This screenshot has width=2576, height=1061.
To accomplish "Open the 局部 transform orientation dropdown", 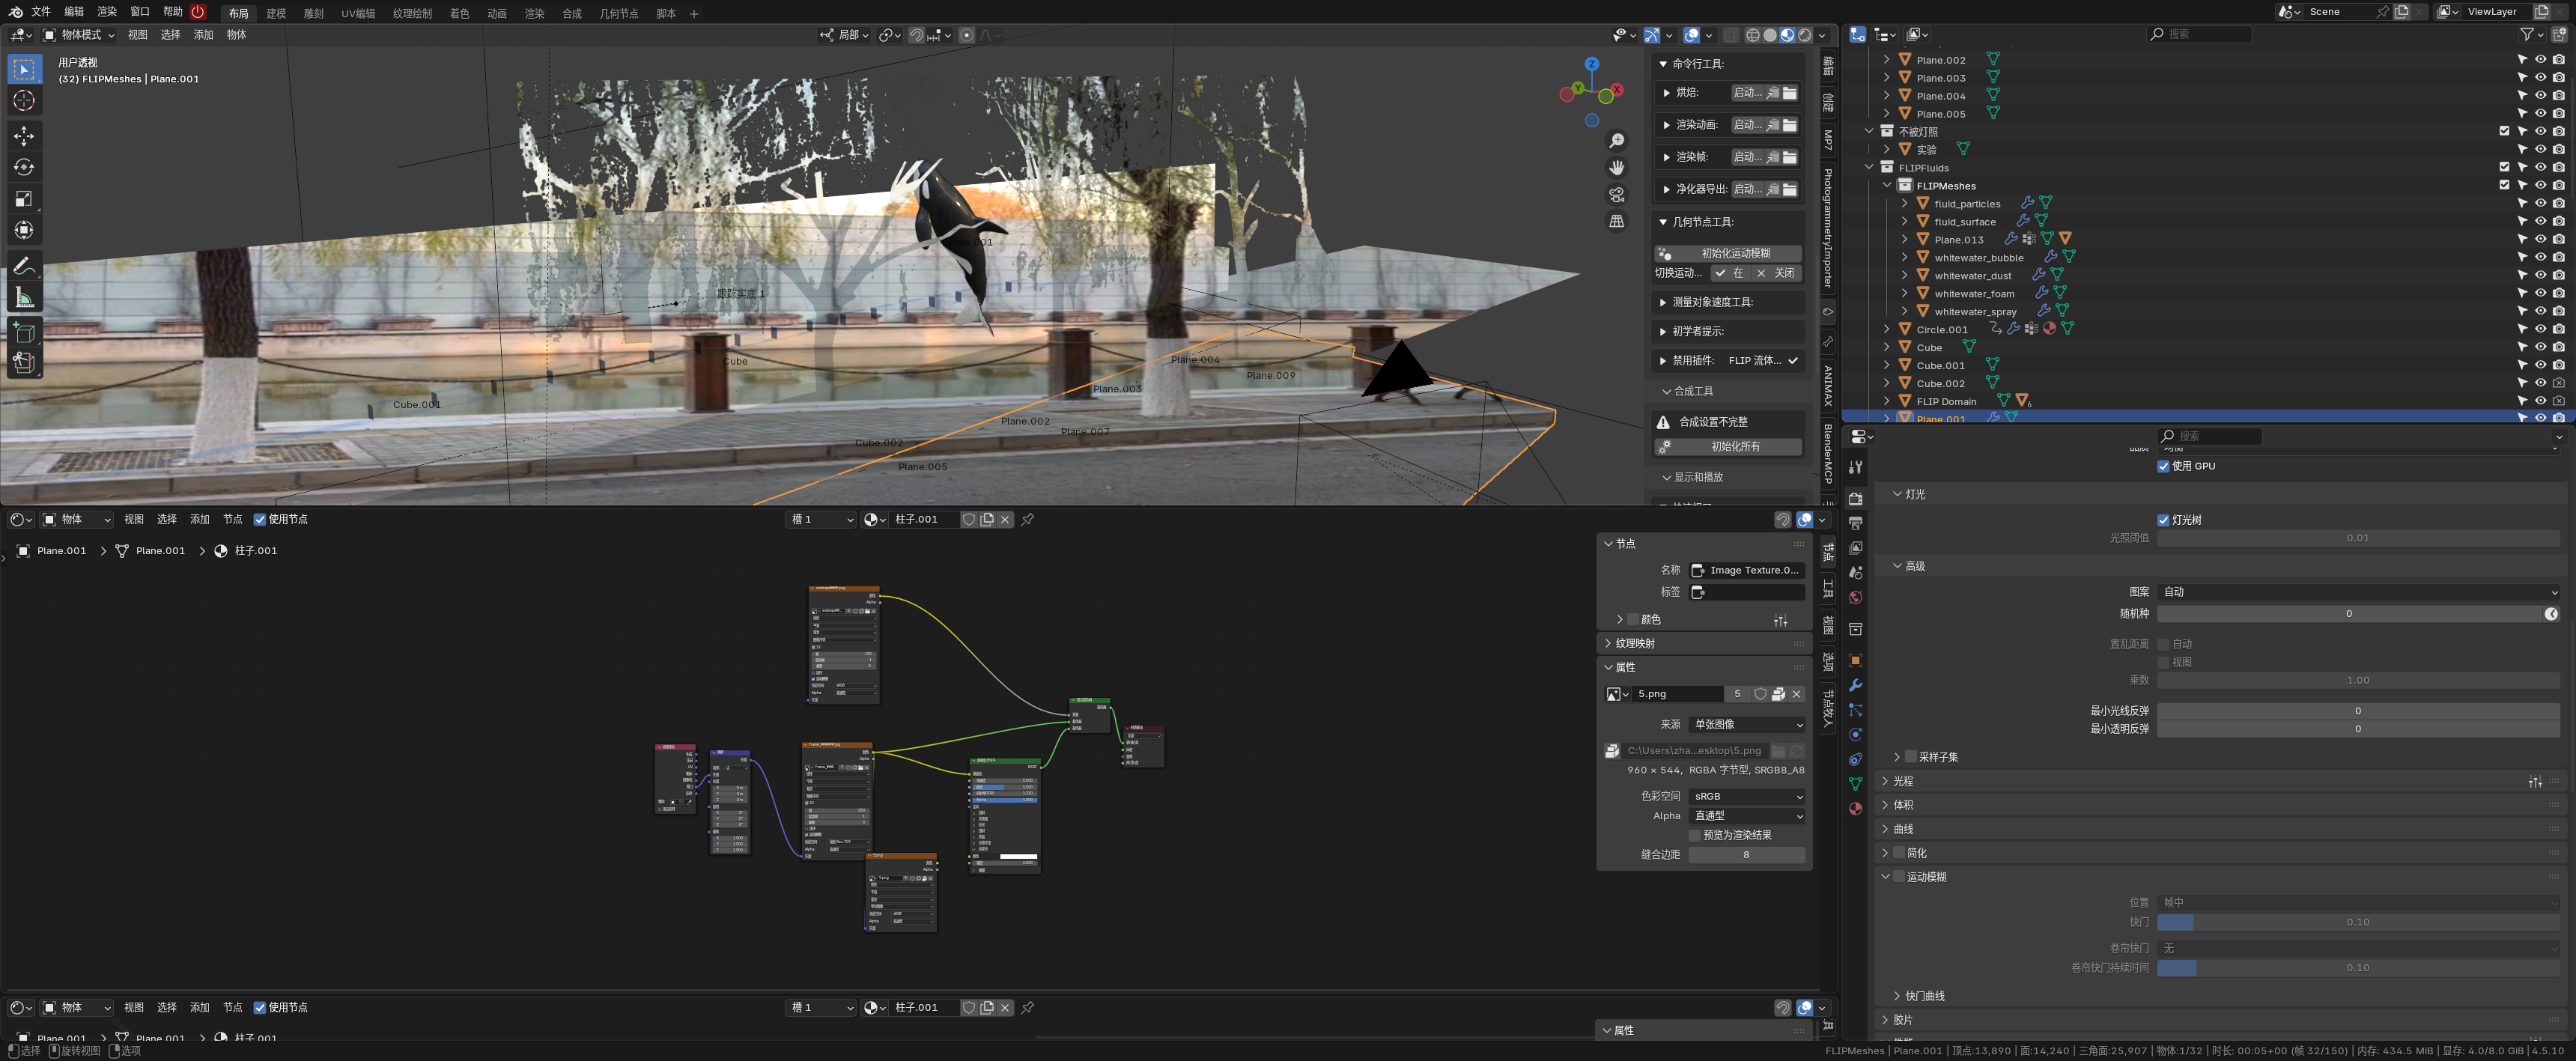I will pyautogui.click(x=845, y=35).
